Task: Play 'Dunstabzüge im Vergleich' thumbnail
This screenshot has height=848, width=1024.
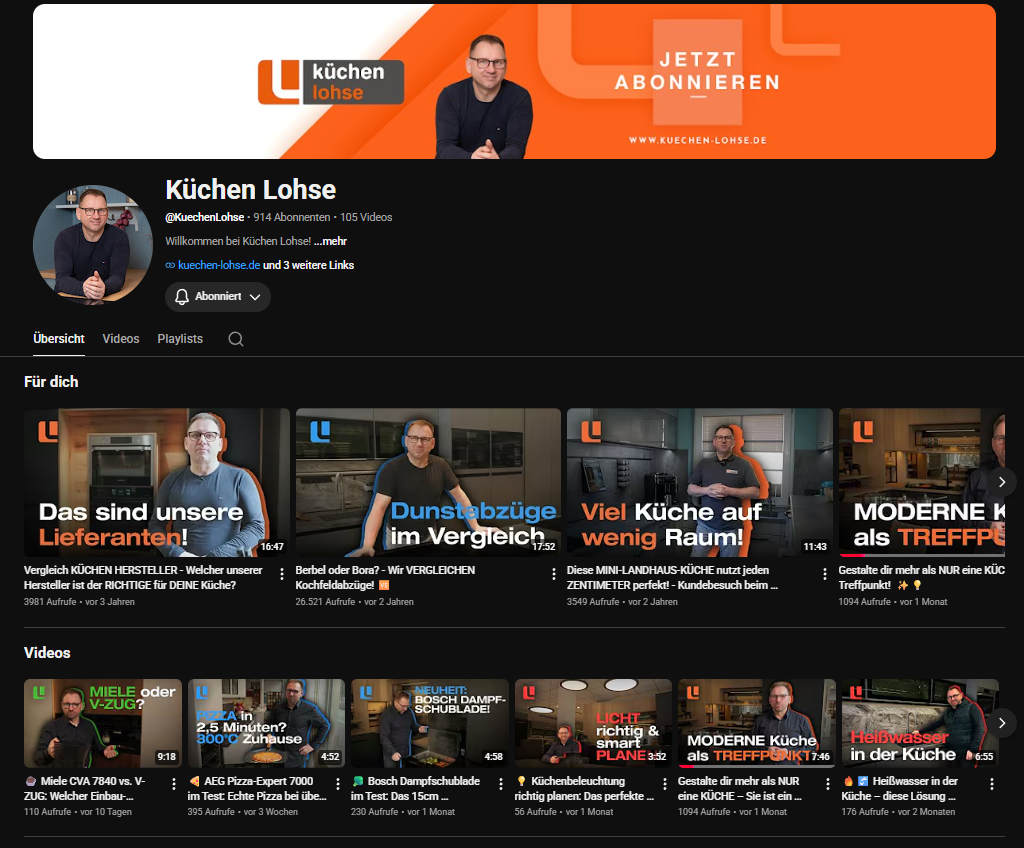Action: (x=428, y=483)
